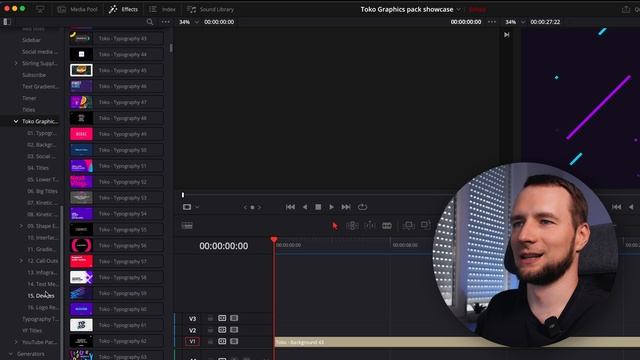
Task: Toggle the Effects panel tab
Action: 123,9
